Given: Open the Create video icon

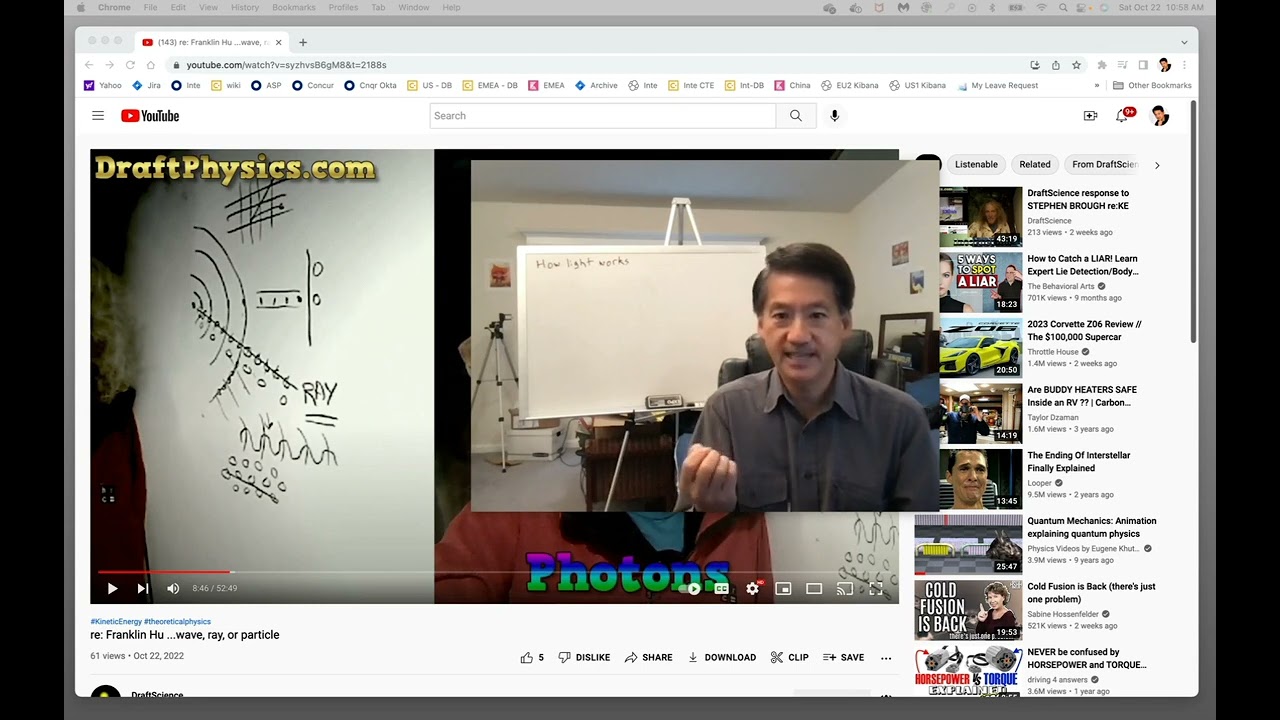Looking at the screenshot, I should 1090,116.
